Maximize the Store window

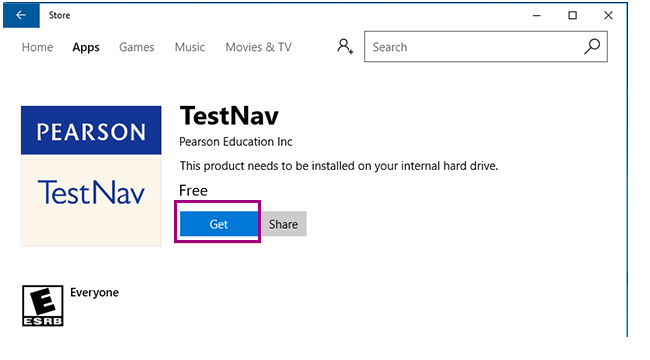coord(572,15)
